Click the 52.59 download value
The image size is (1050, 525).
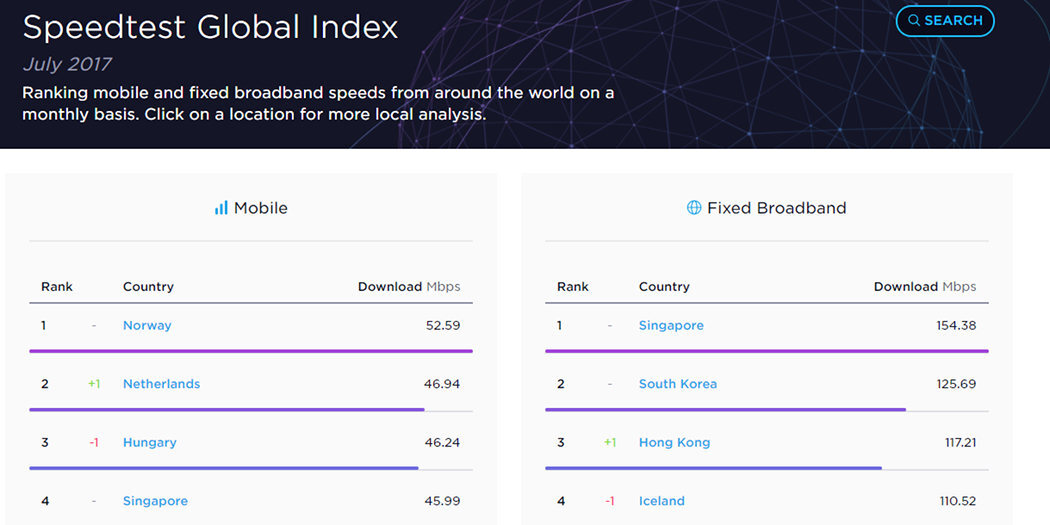coord(443,325)
